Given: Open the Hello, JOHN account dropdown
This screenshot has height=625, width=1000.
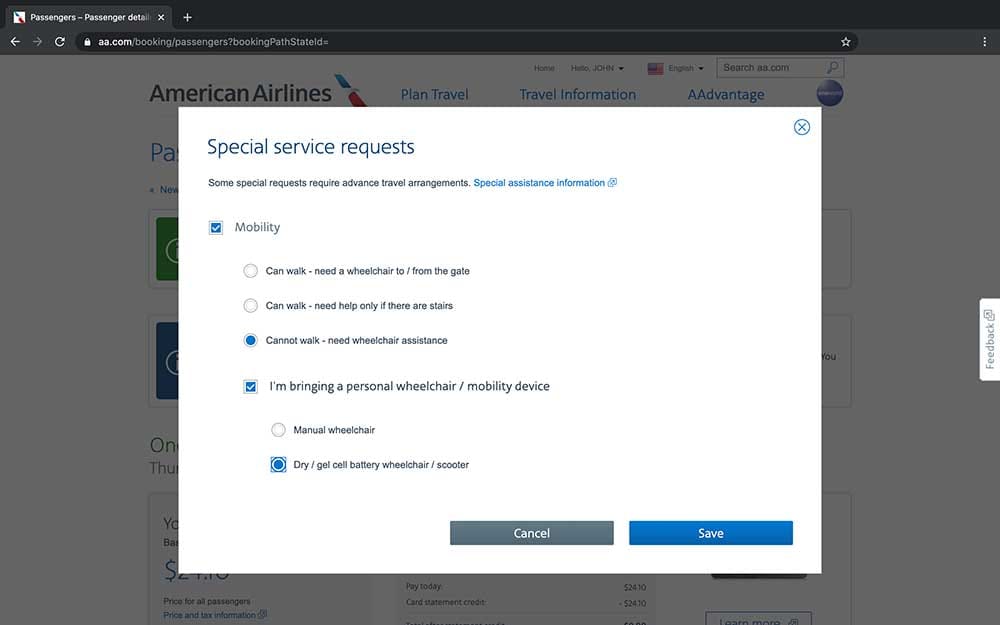Looking at the screenshot, I should pos(595,68).
